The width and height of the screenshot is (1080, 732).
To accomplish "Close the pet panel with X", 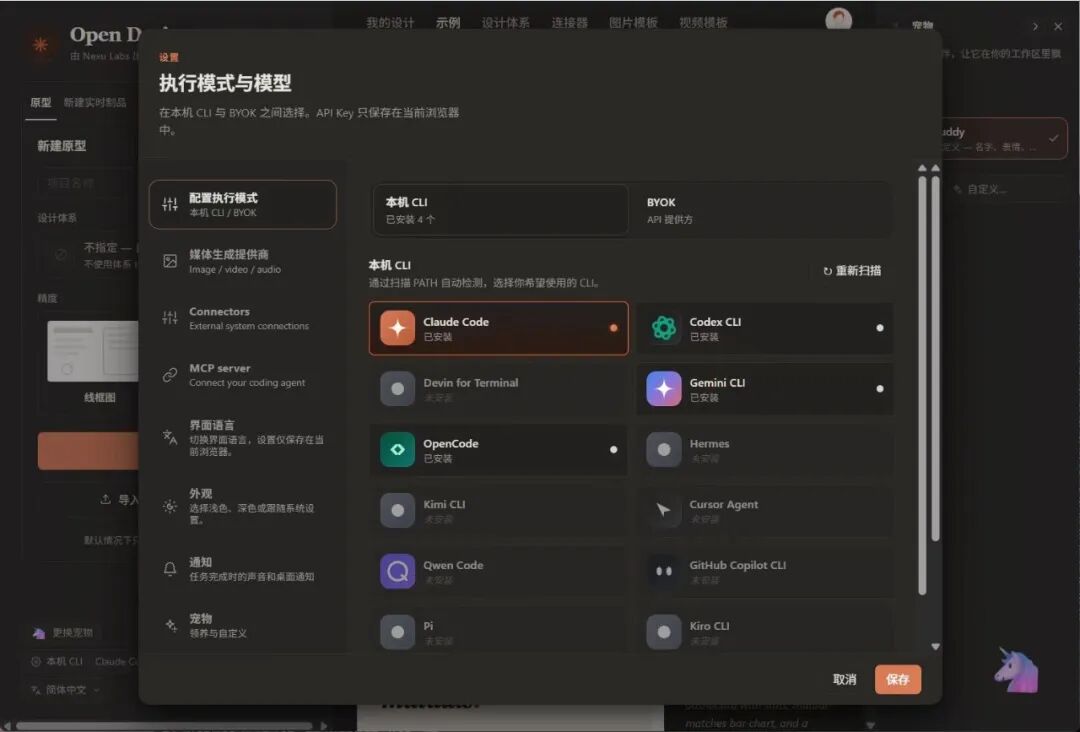I will pos(1058,26).
